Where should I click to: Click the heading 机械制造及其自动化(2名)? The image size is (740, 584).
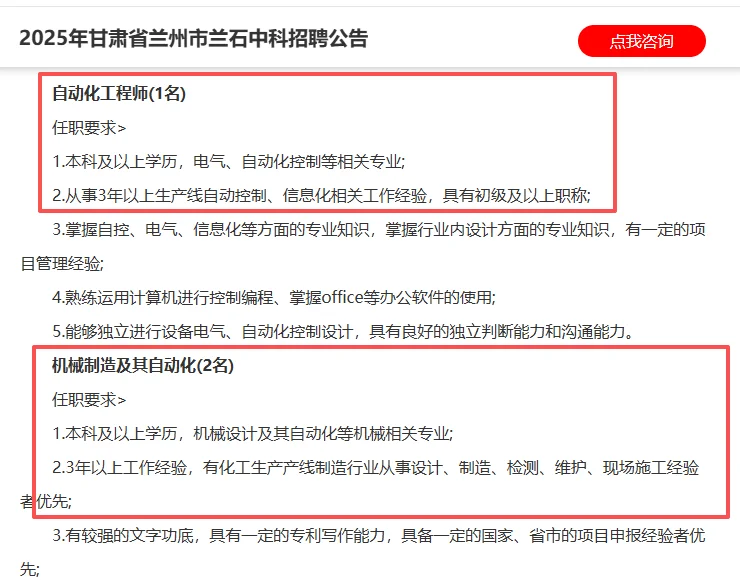click(143, 365)
